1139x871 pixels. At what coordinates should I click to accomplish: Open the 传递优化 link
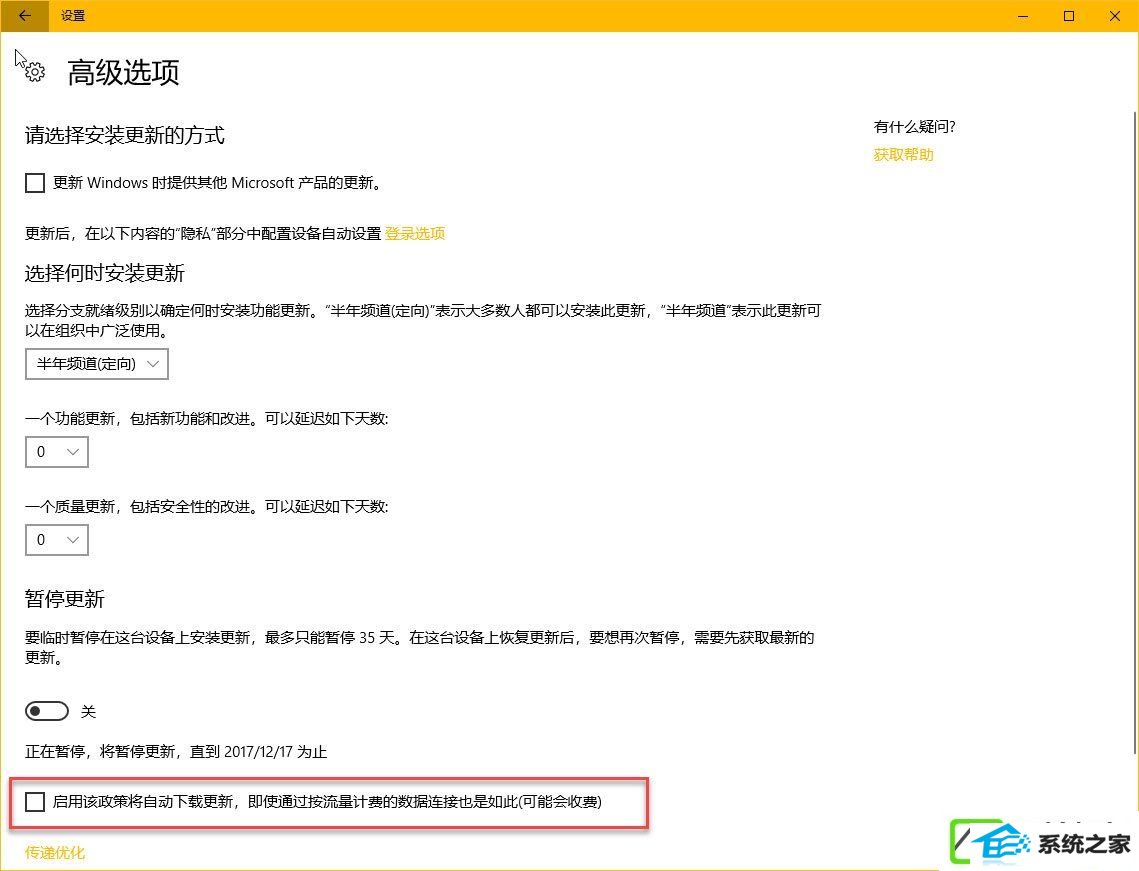[55, 853]
